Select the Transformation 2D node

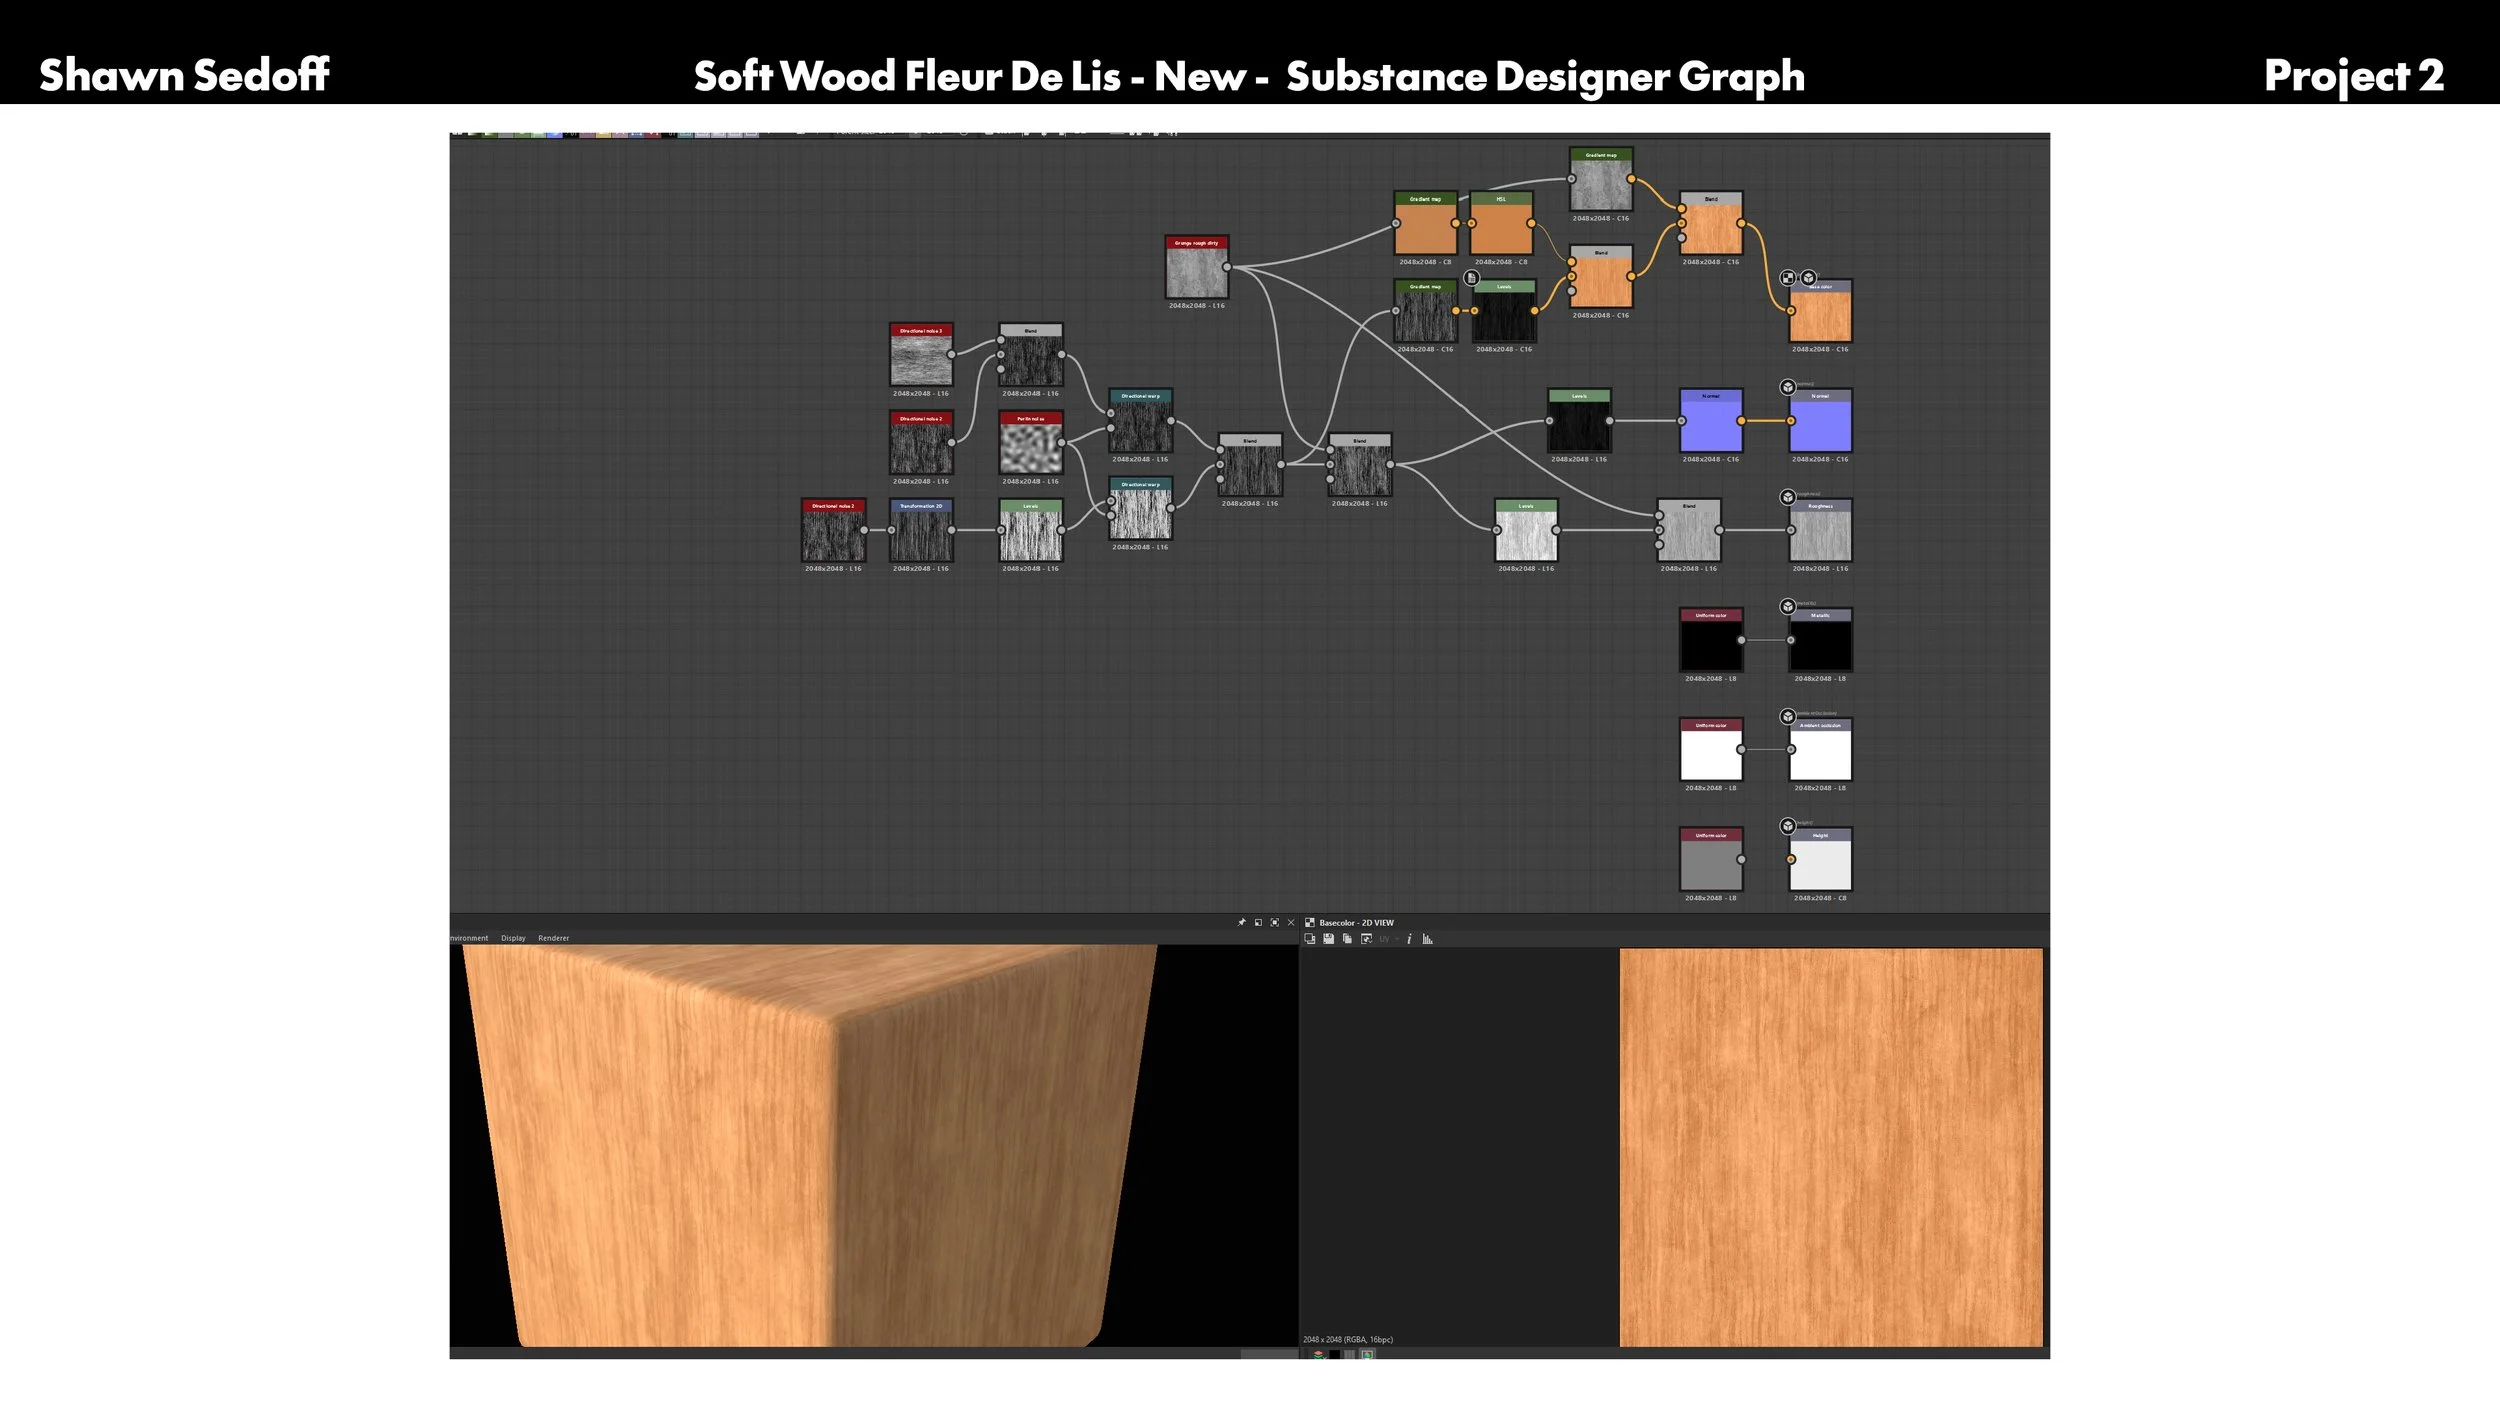(921, 530)
